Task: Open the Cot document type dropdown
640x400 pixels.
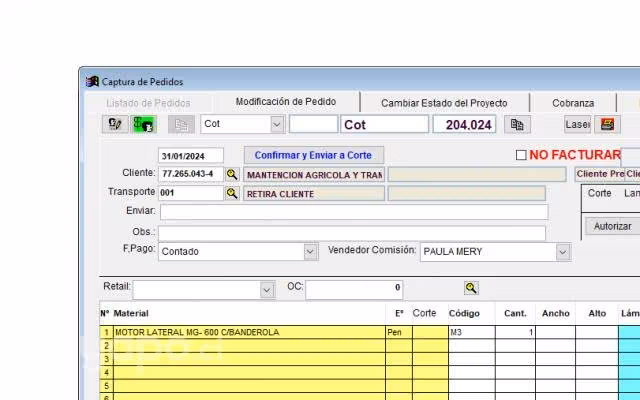Action: click(x=276, y=124)
